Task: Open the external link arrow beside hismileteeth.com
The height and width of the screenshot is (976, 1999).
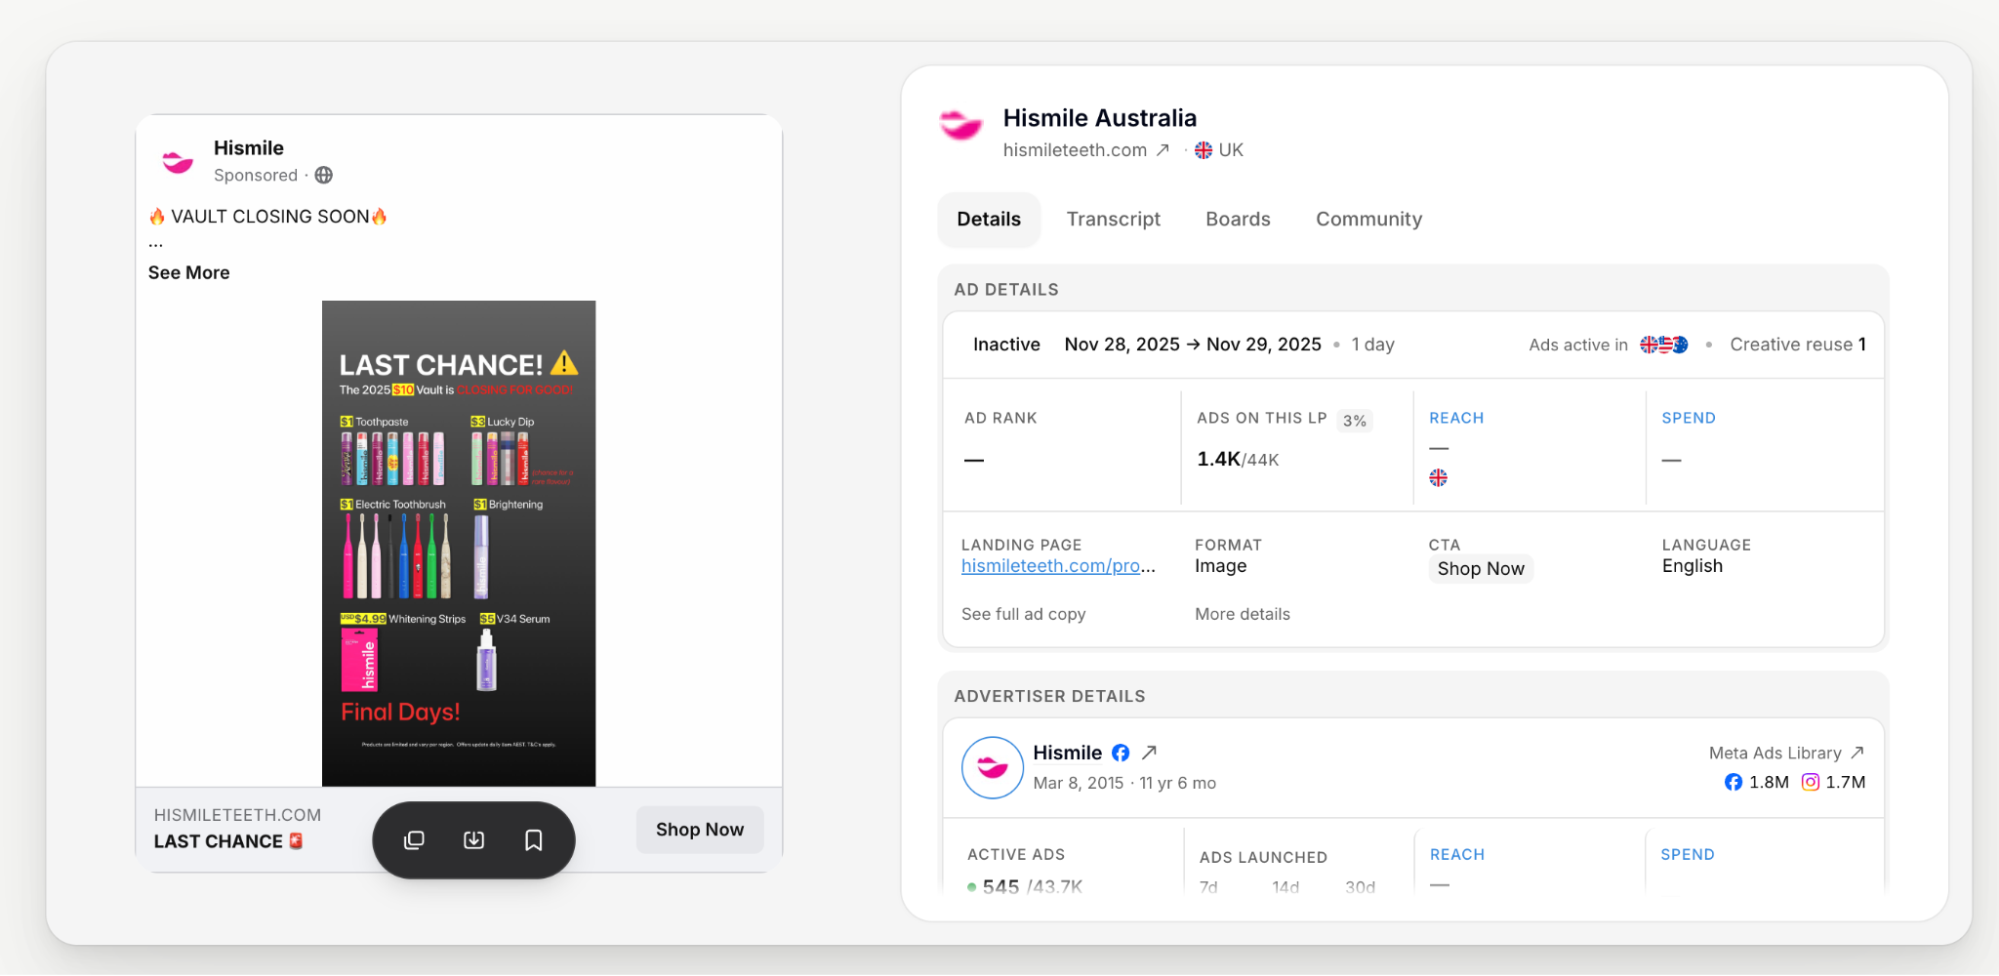Action: [1163, 150]
